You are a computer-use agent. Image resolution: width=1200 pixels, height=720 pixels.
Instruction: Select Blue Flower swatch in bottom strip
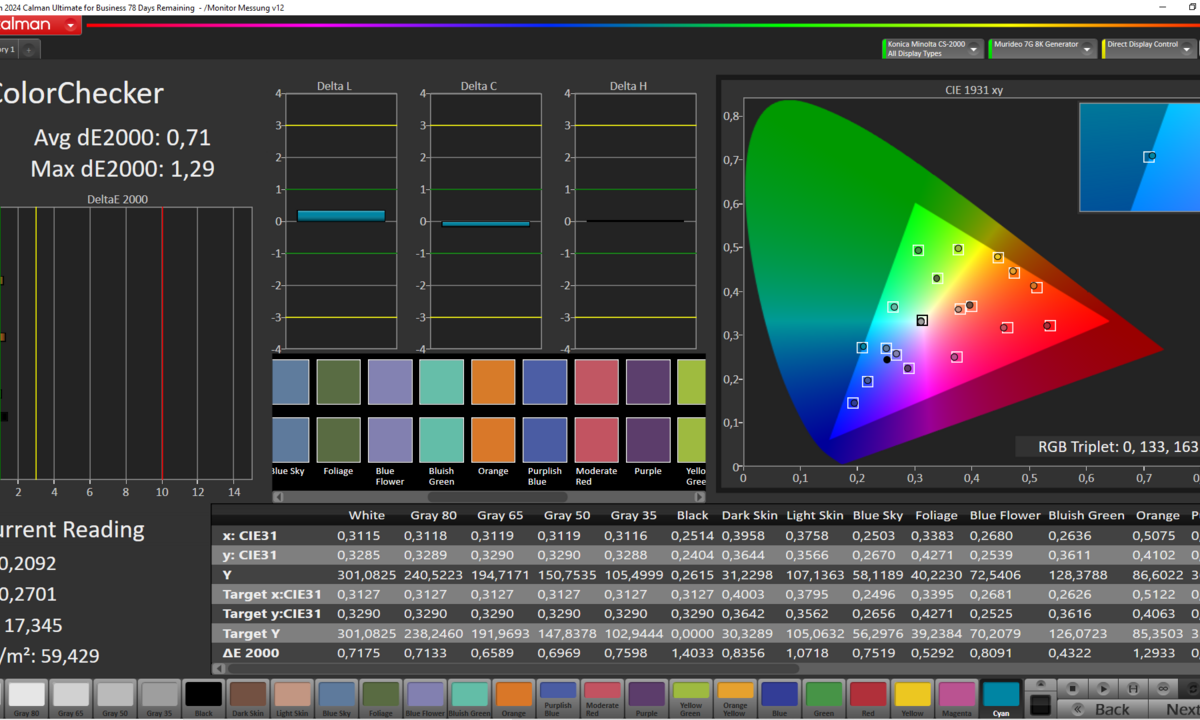pos(425,699)
